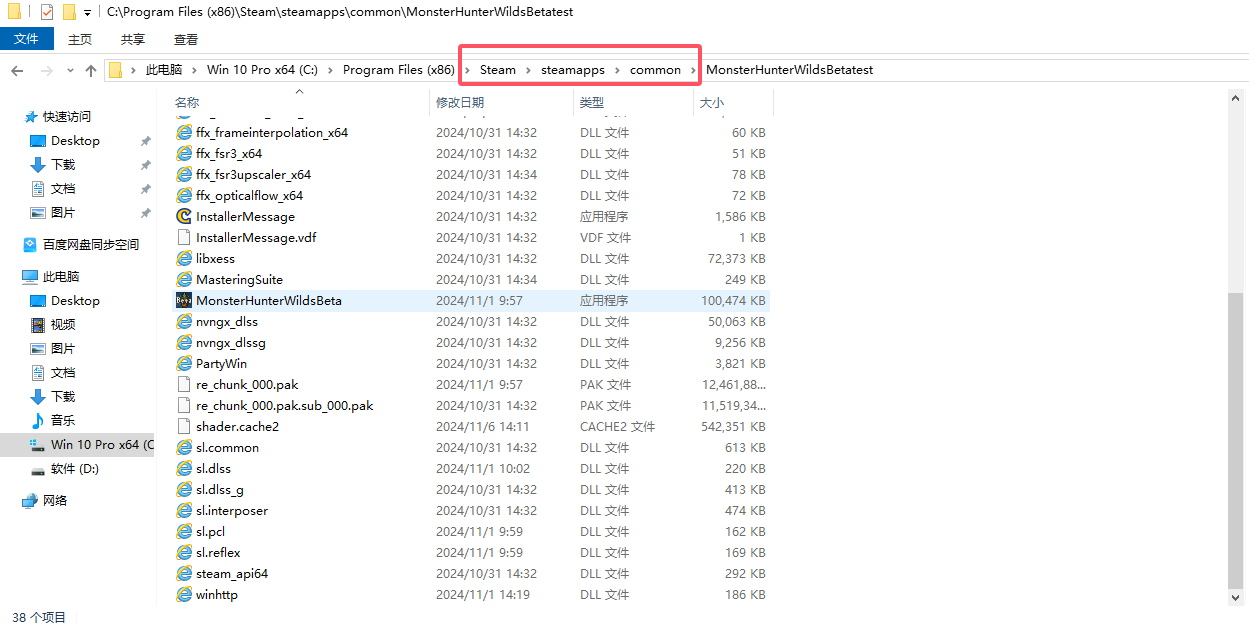Click the MasteringSuite DLL file icon
Image resolution: width=1249 pixels, height=628 pixels.
[x=184, y=280]
